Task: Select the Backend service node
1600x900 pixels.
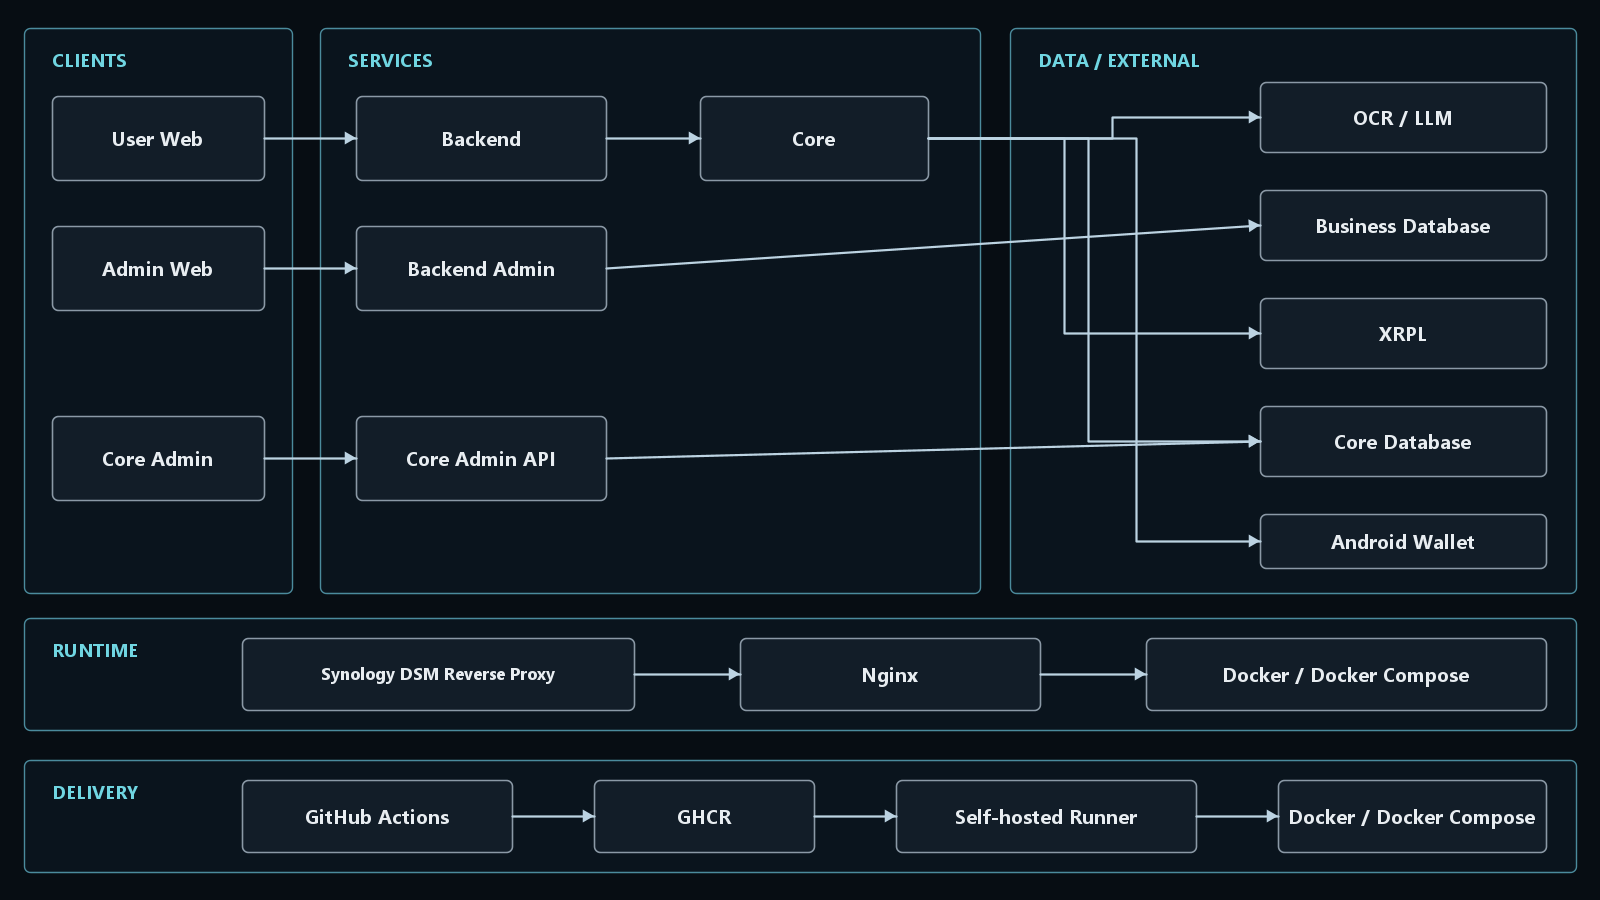Action: click(x=481, y=139)
